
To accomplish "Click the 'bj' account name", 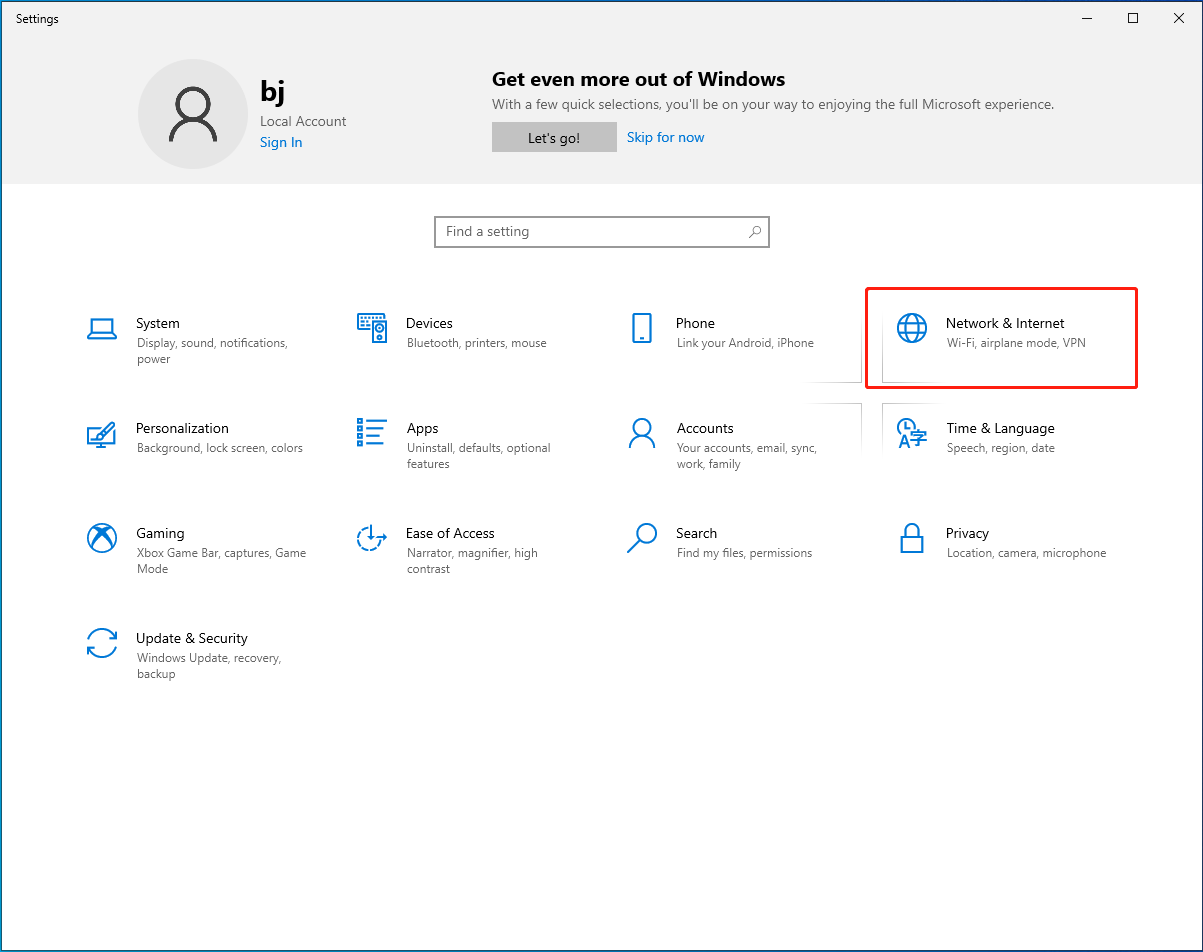I will point(273,91).
